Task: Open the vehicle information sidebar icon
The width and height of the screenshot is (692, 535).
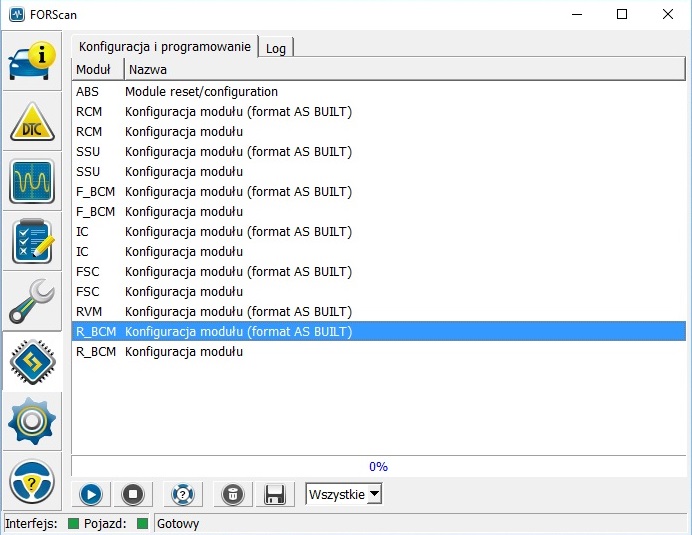Action: pyautogui.click(x=32, y=60)
